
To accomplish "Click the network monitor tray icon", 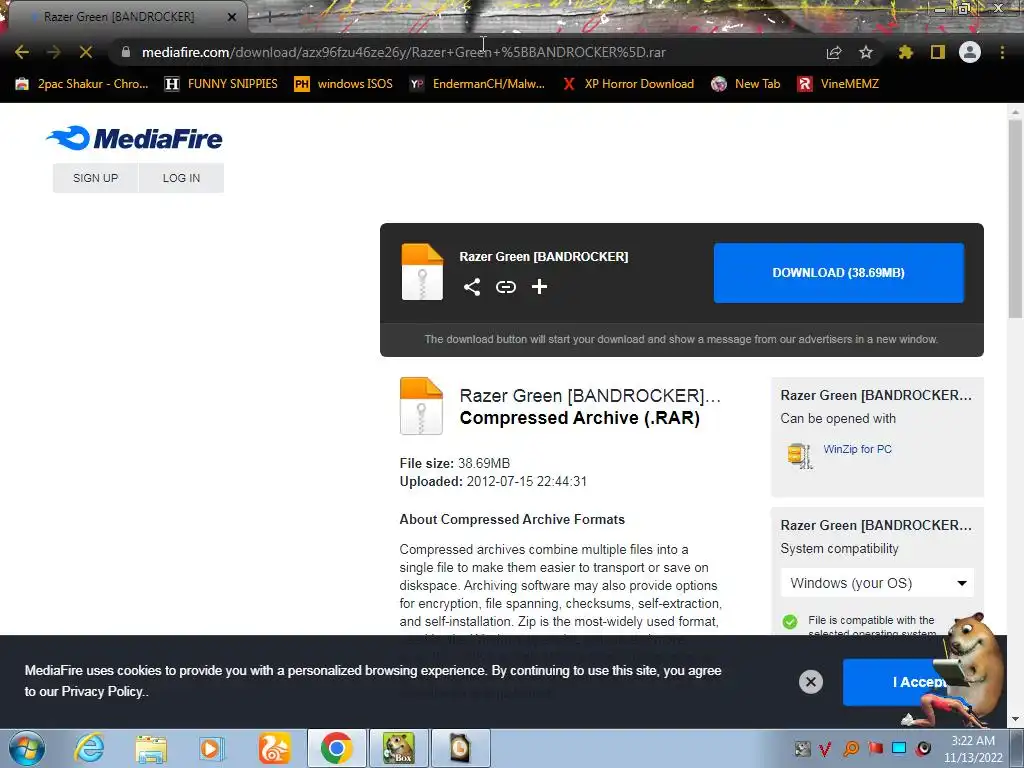I will (x=899, y=748).
